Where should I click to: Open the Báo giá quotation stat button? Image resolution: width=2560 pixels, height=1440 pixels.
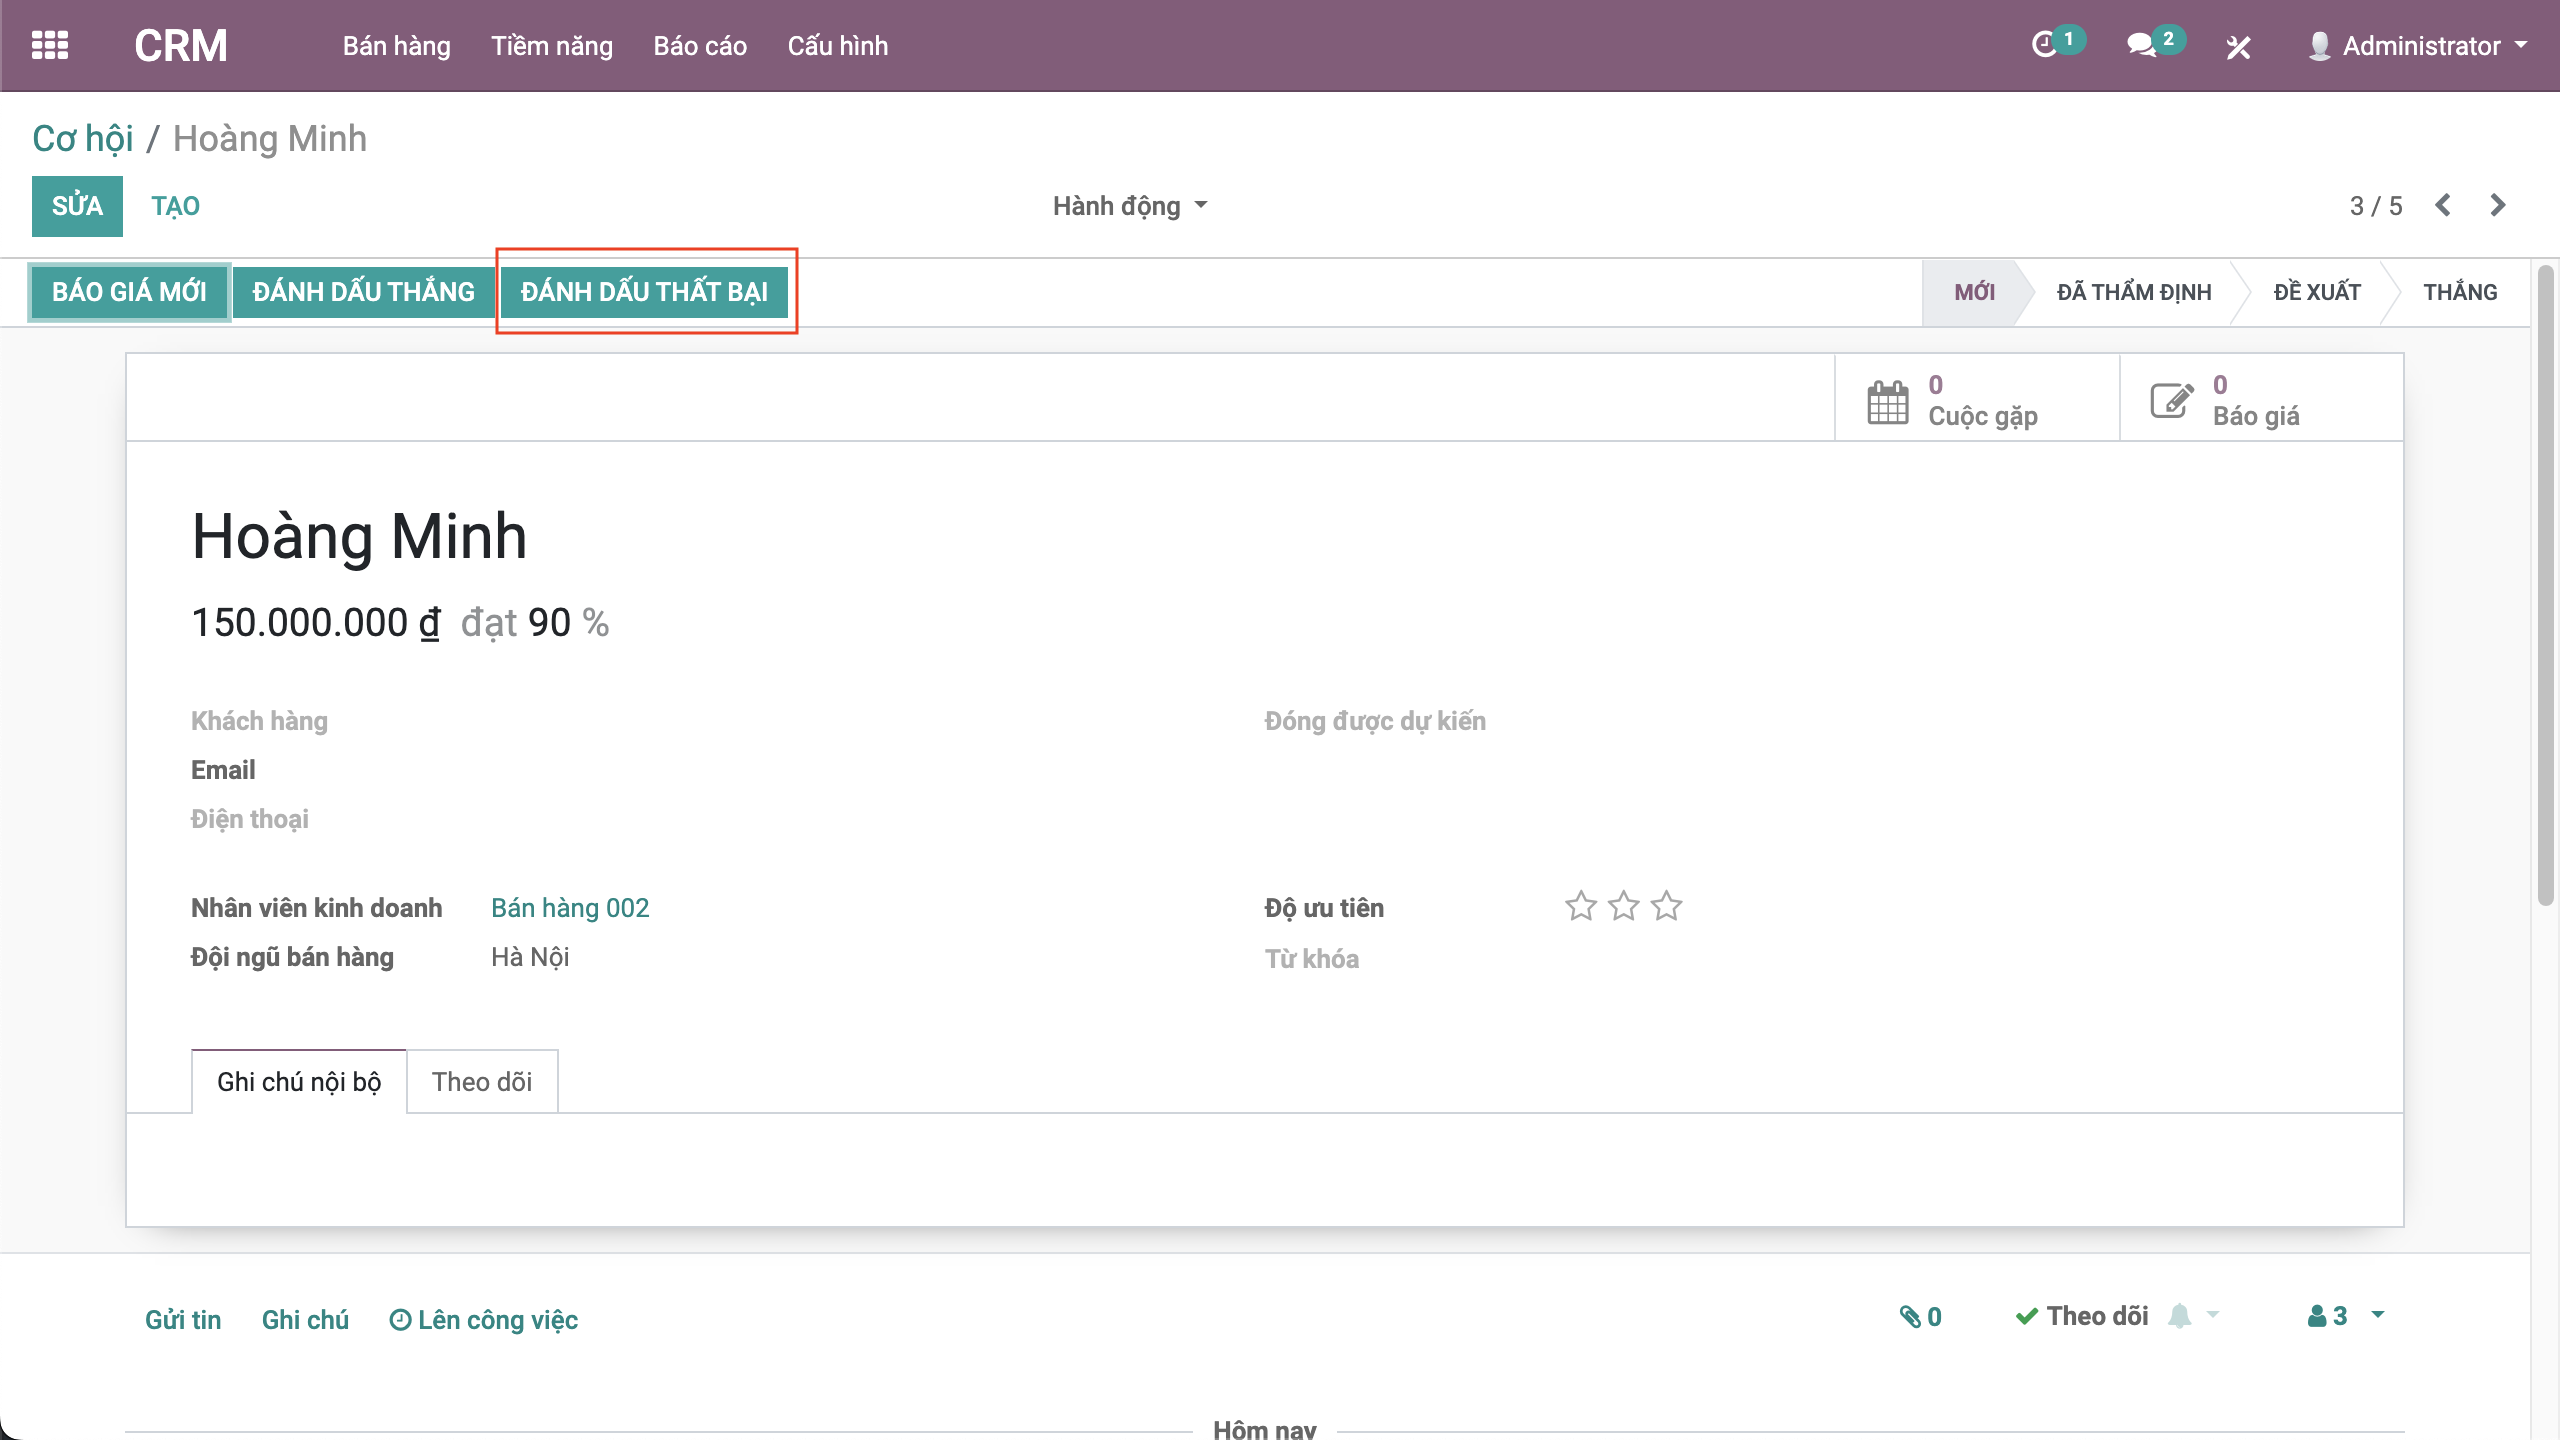(2260, 400)
